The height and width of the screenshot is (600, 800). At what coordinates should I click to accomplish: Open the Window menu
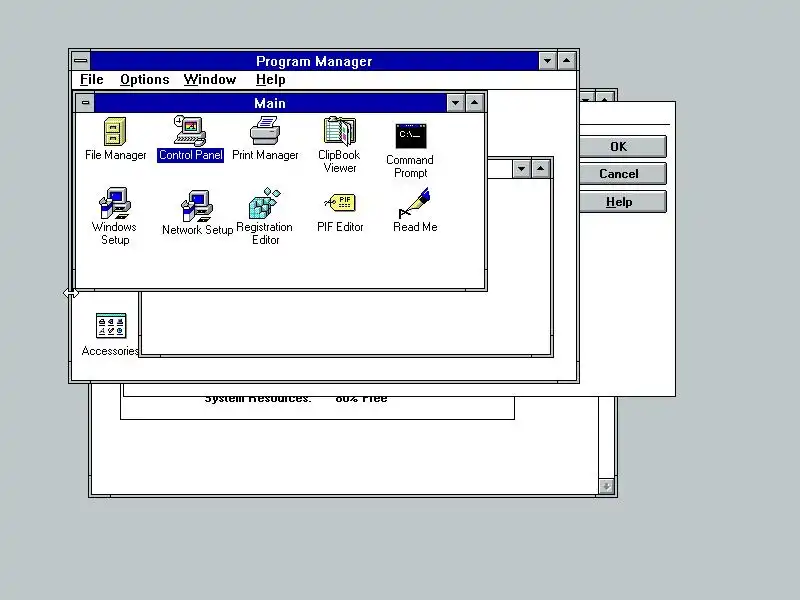(210, 80)
